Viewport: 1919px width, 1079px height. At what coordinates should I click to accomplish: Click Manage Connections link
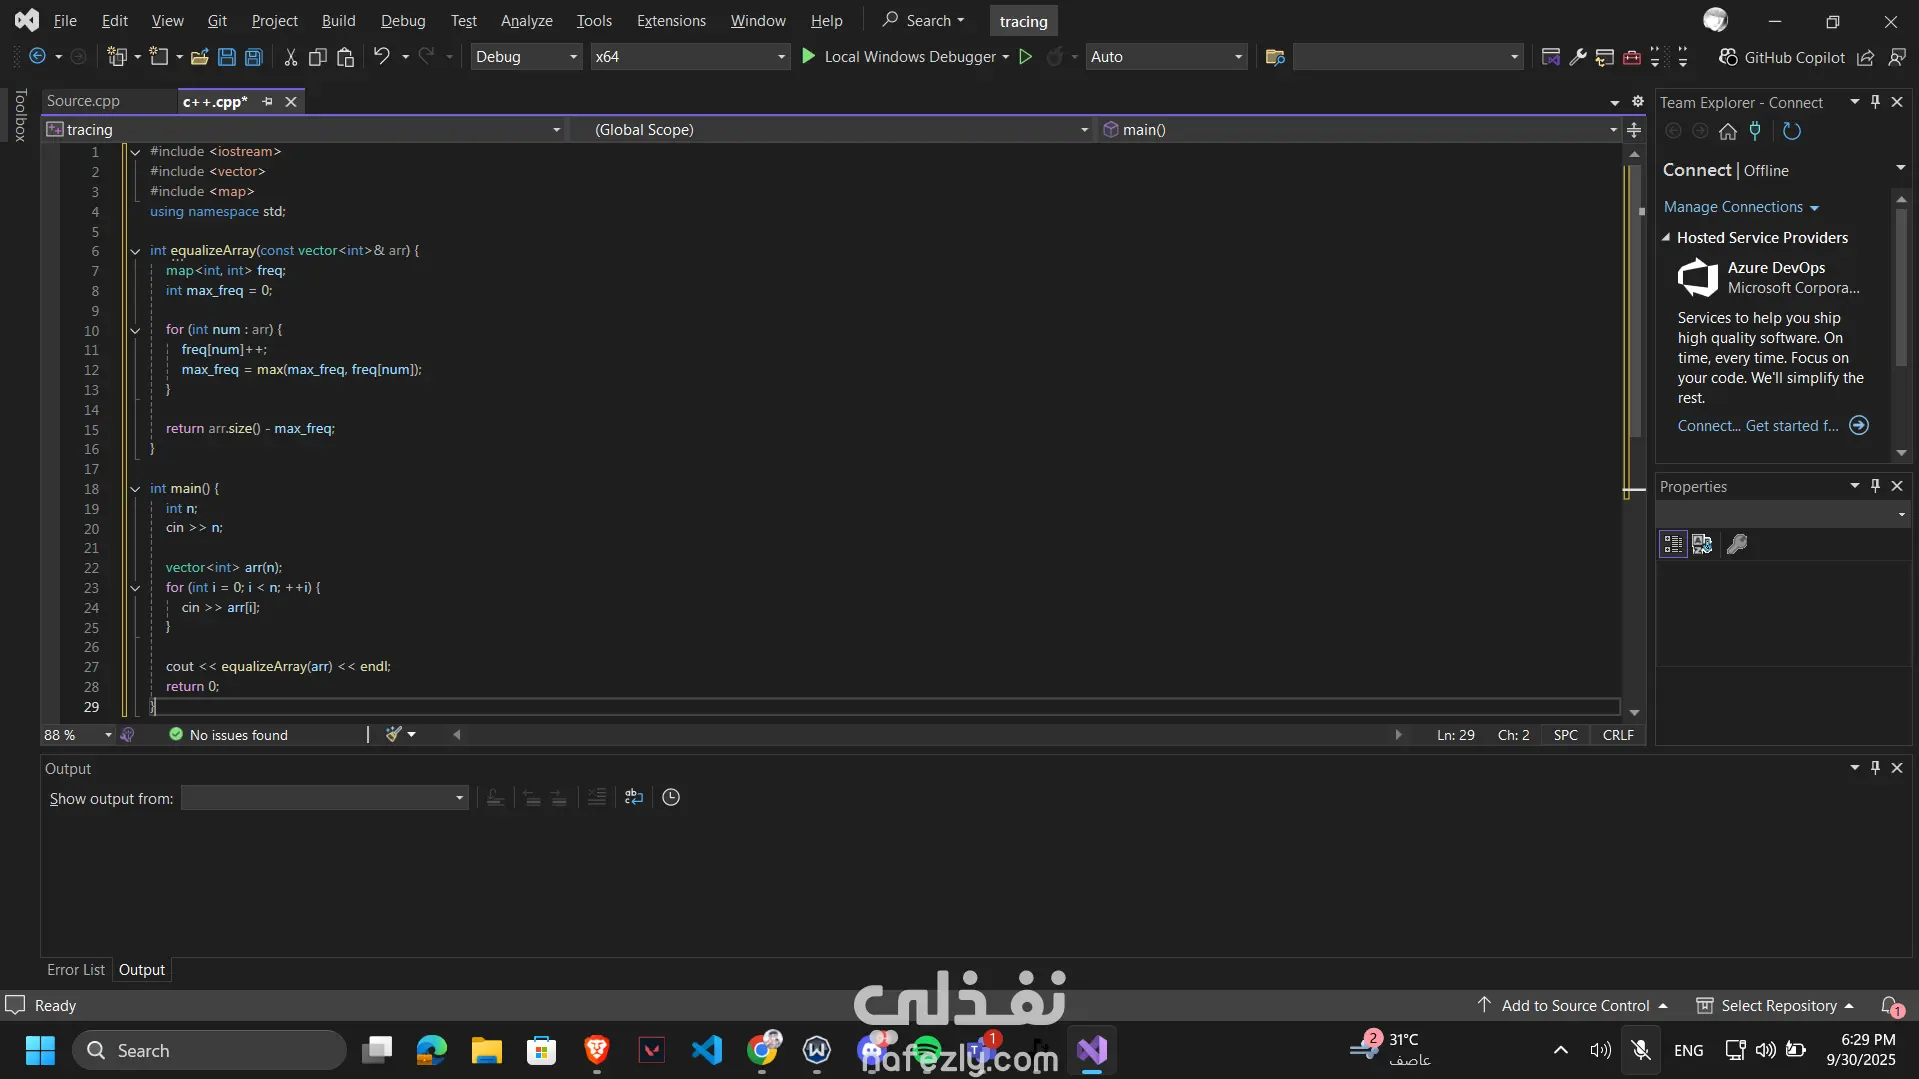click(x=1741, y=207)
